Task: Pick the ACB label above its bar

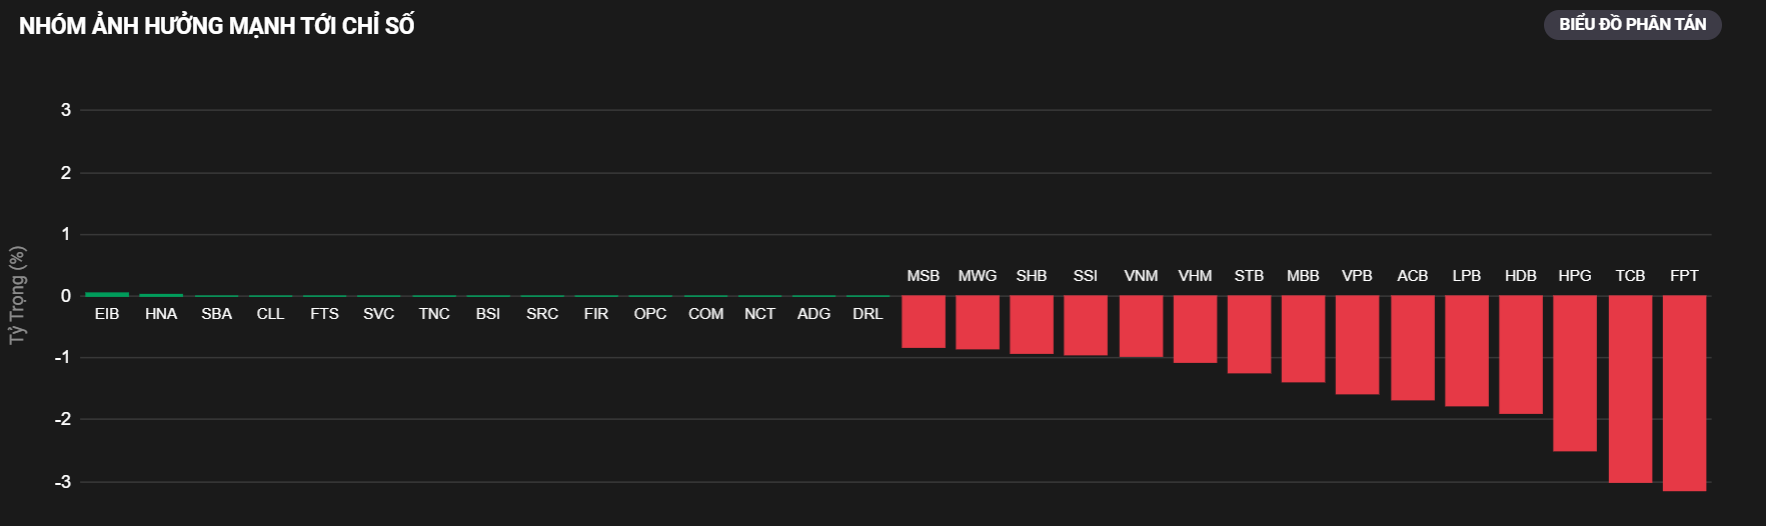Action: pos(1413,276)
